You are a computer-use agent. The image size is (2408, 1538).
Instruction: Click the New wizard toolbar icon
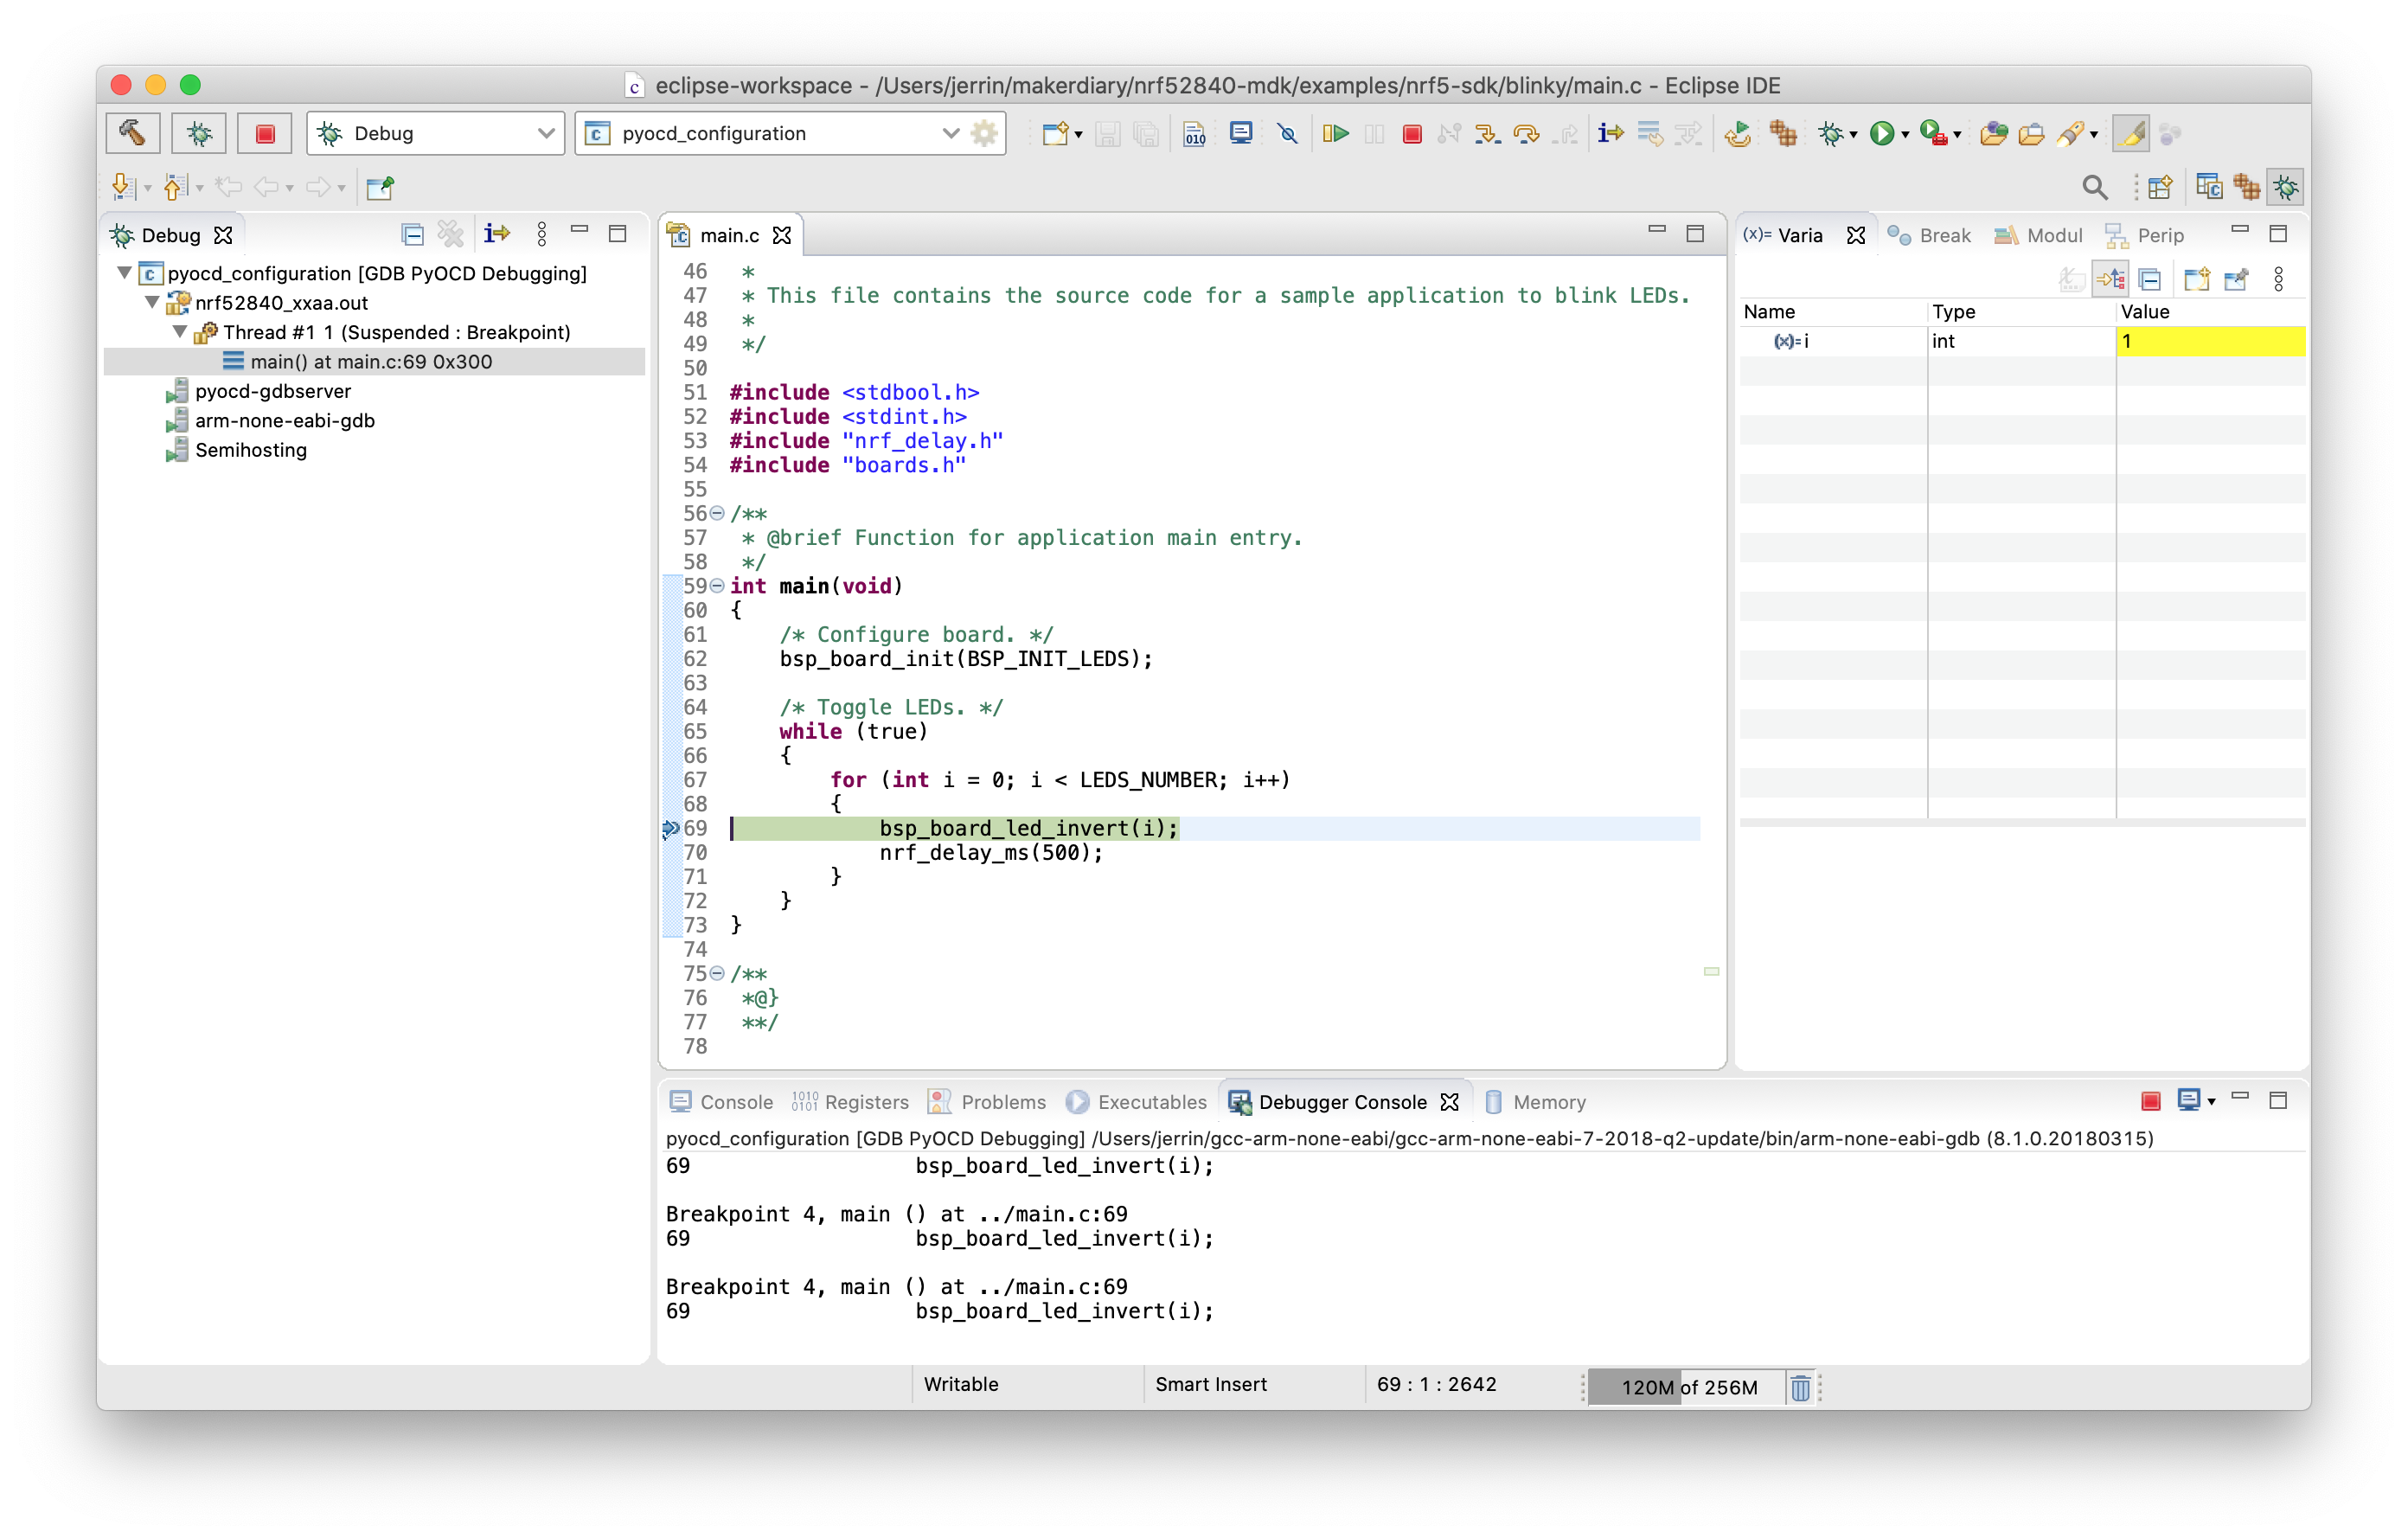click(1054, 134)
